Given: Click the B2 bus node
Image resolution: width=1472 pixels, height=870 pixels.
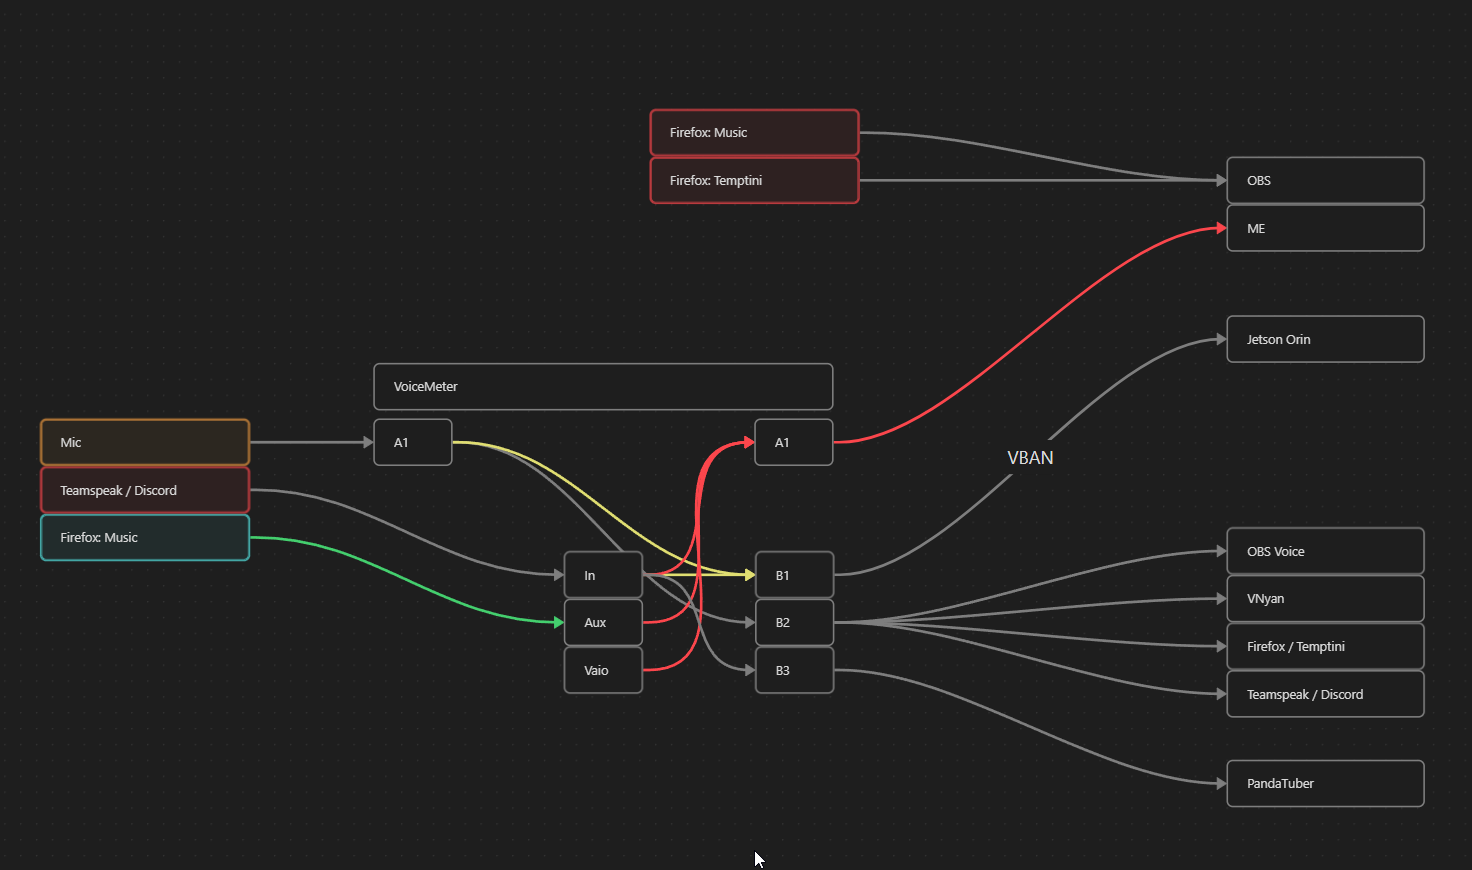Looking at the screenshot, I should [x=794, y=622].
